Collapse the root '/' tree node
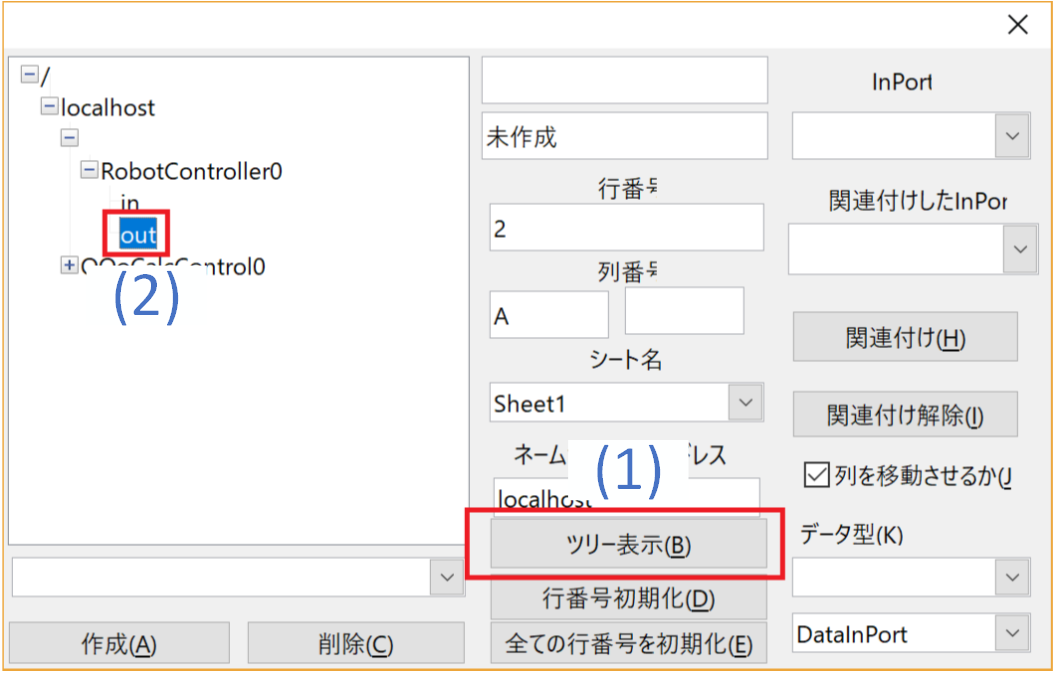This screenshot has width=1056, height=673. 29,75
